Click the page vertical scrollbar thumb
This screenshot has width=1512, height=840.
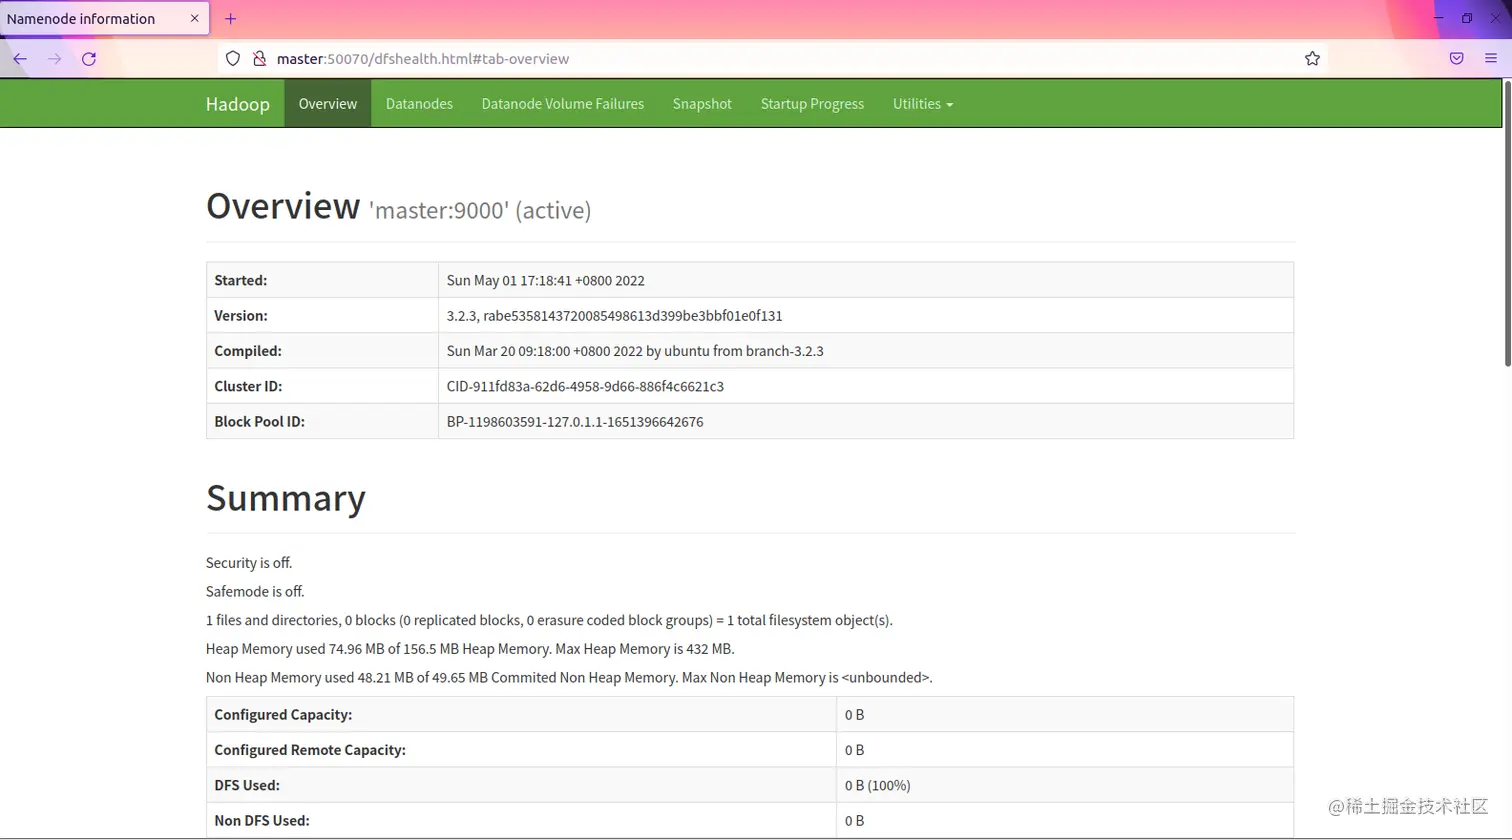coord(1507,223)
